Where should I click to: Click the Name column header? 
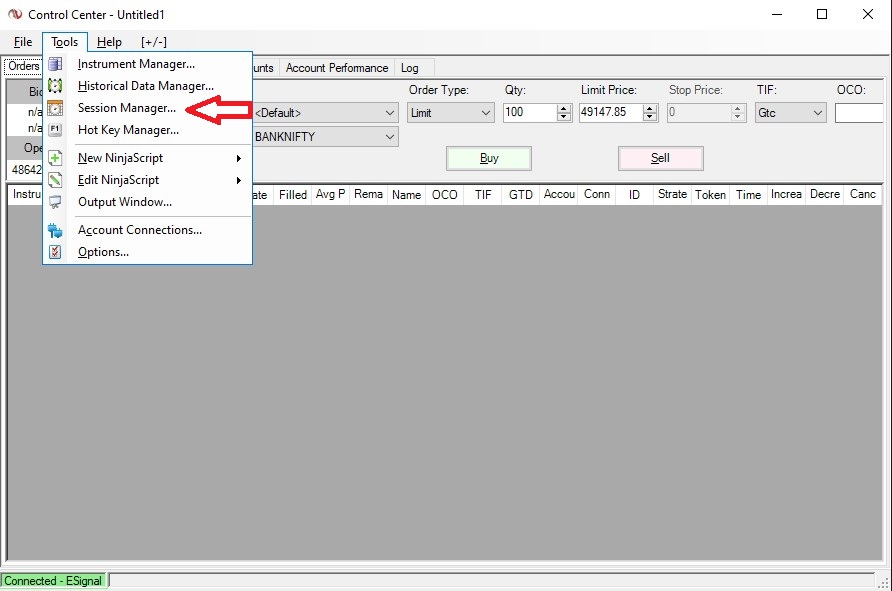click(x=407, y=195)
